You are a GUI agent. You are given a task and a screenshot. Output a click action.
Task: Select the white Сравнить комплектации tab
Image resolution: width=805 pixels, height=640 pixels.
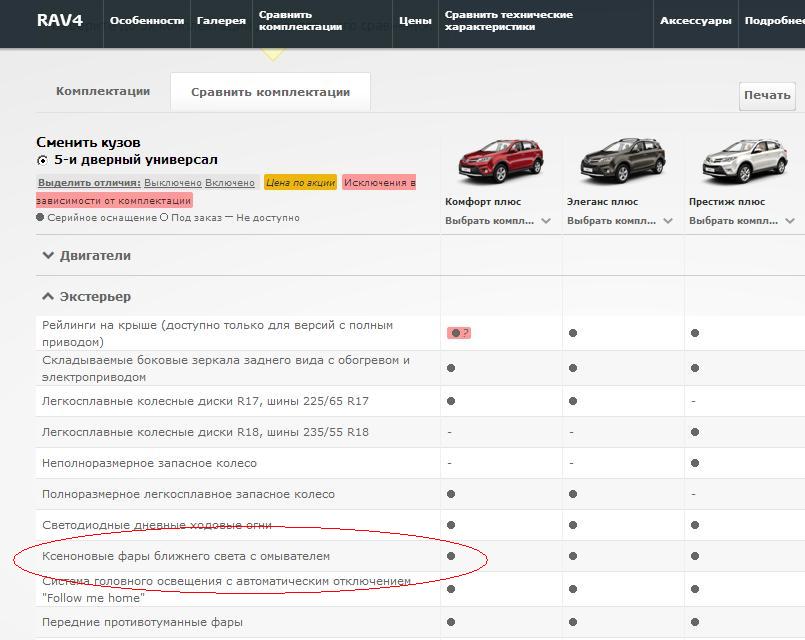[271, 92]
